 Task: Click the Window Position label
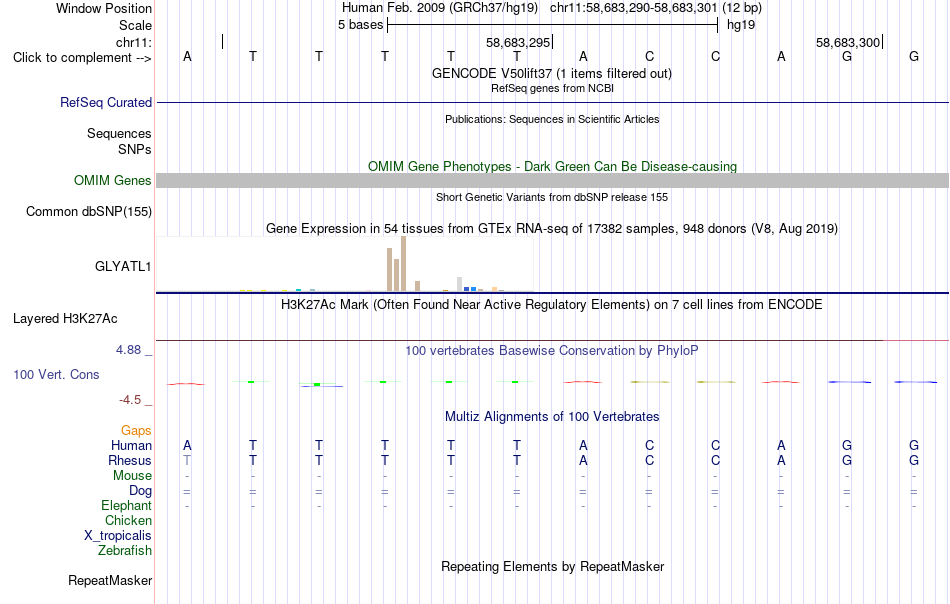pos(104,8)
